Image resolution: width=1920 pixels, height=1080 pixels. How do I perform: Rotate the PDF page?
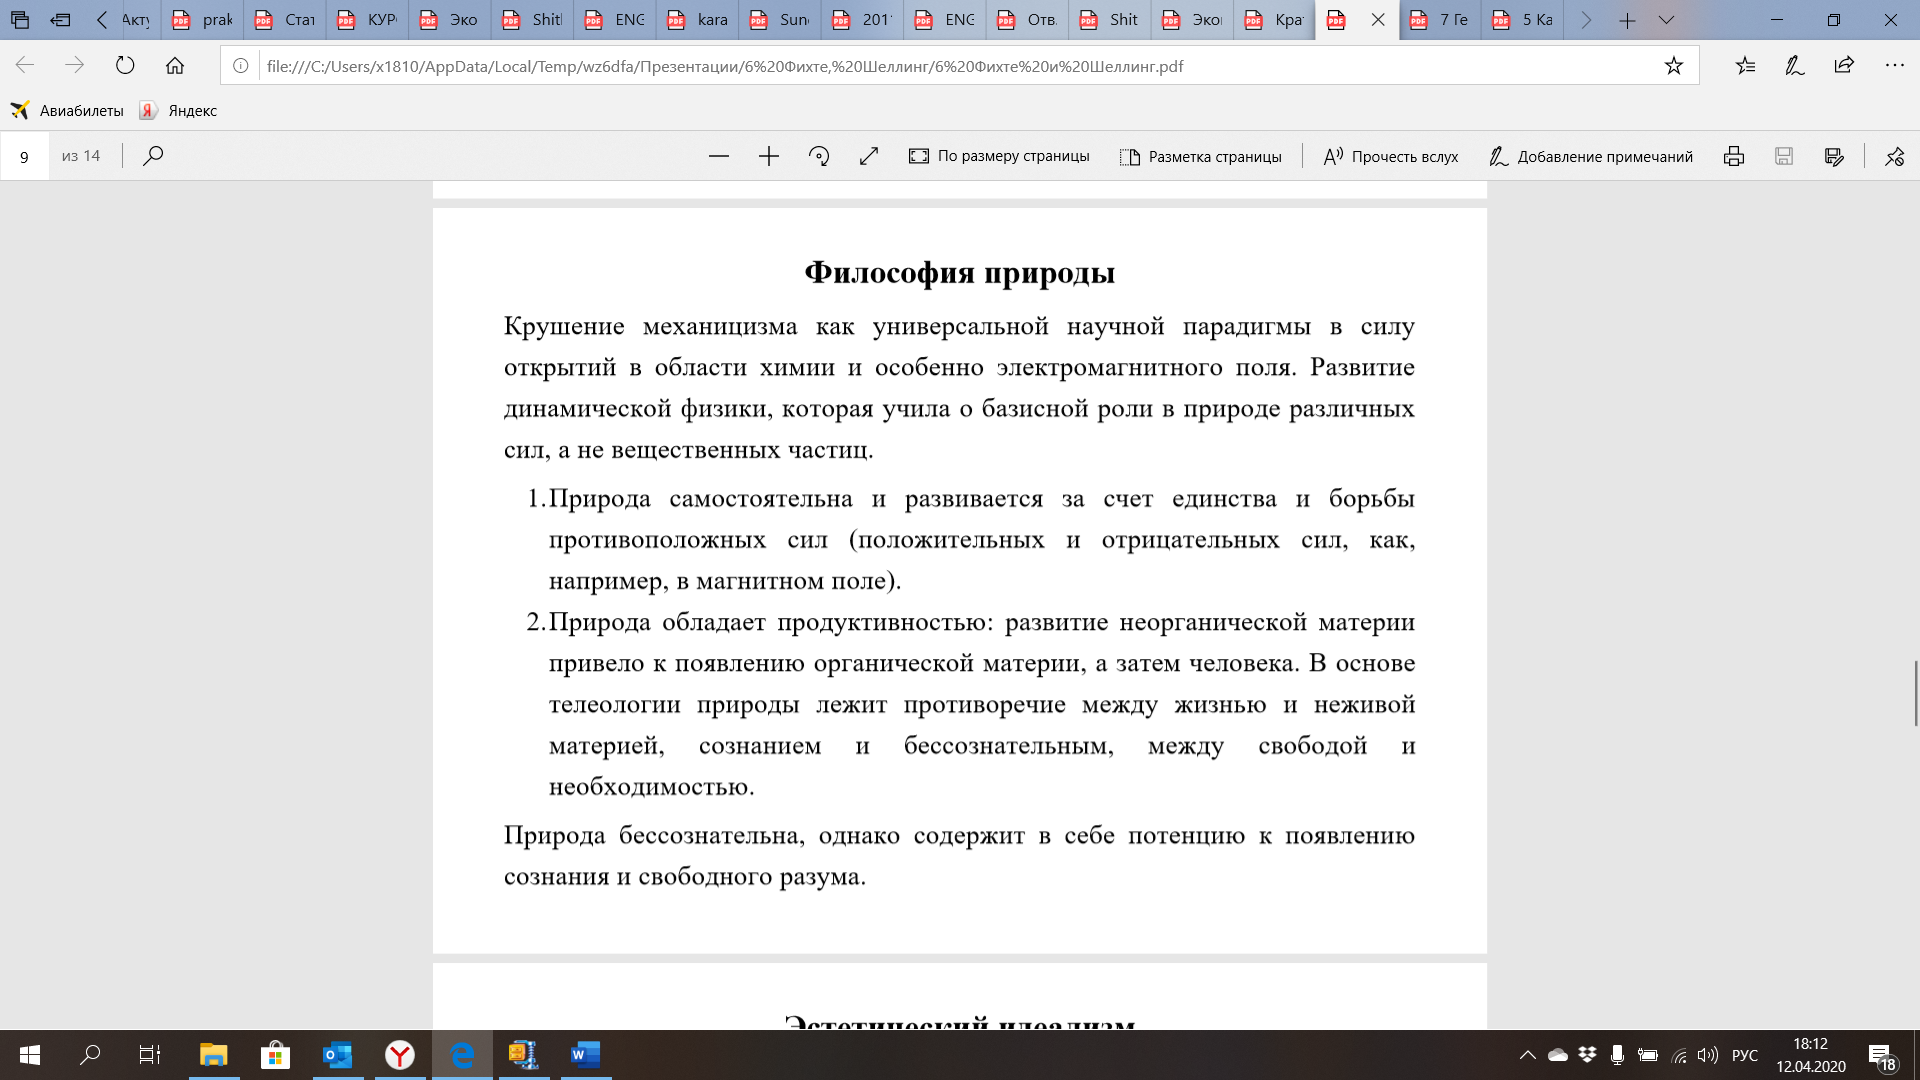[x=819, y=156]
